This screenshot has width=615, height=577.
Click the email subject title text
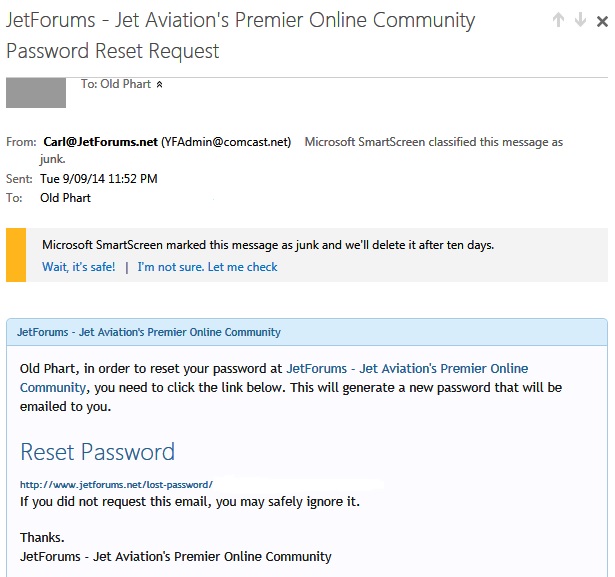pyautogui.click(x=240, y=35)
